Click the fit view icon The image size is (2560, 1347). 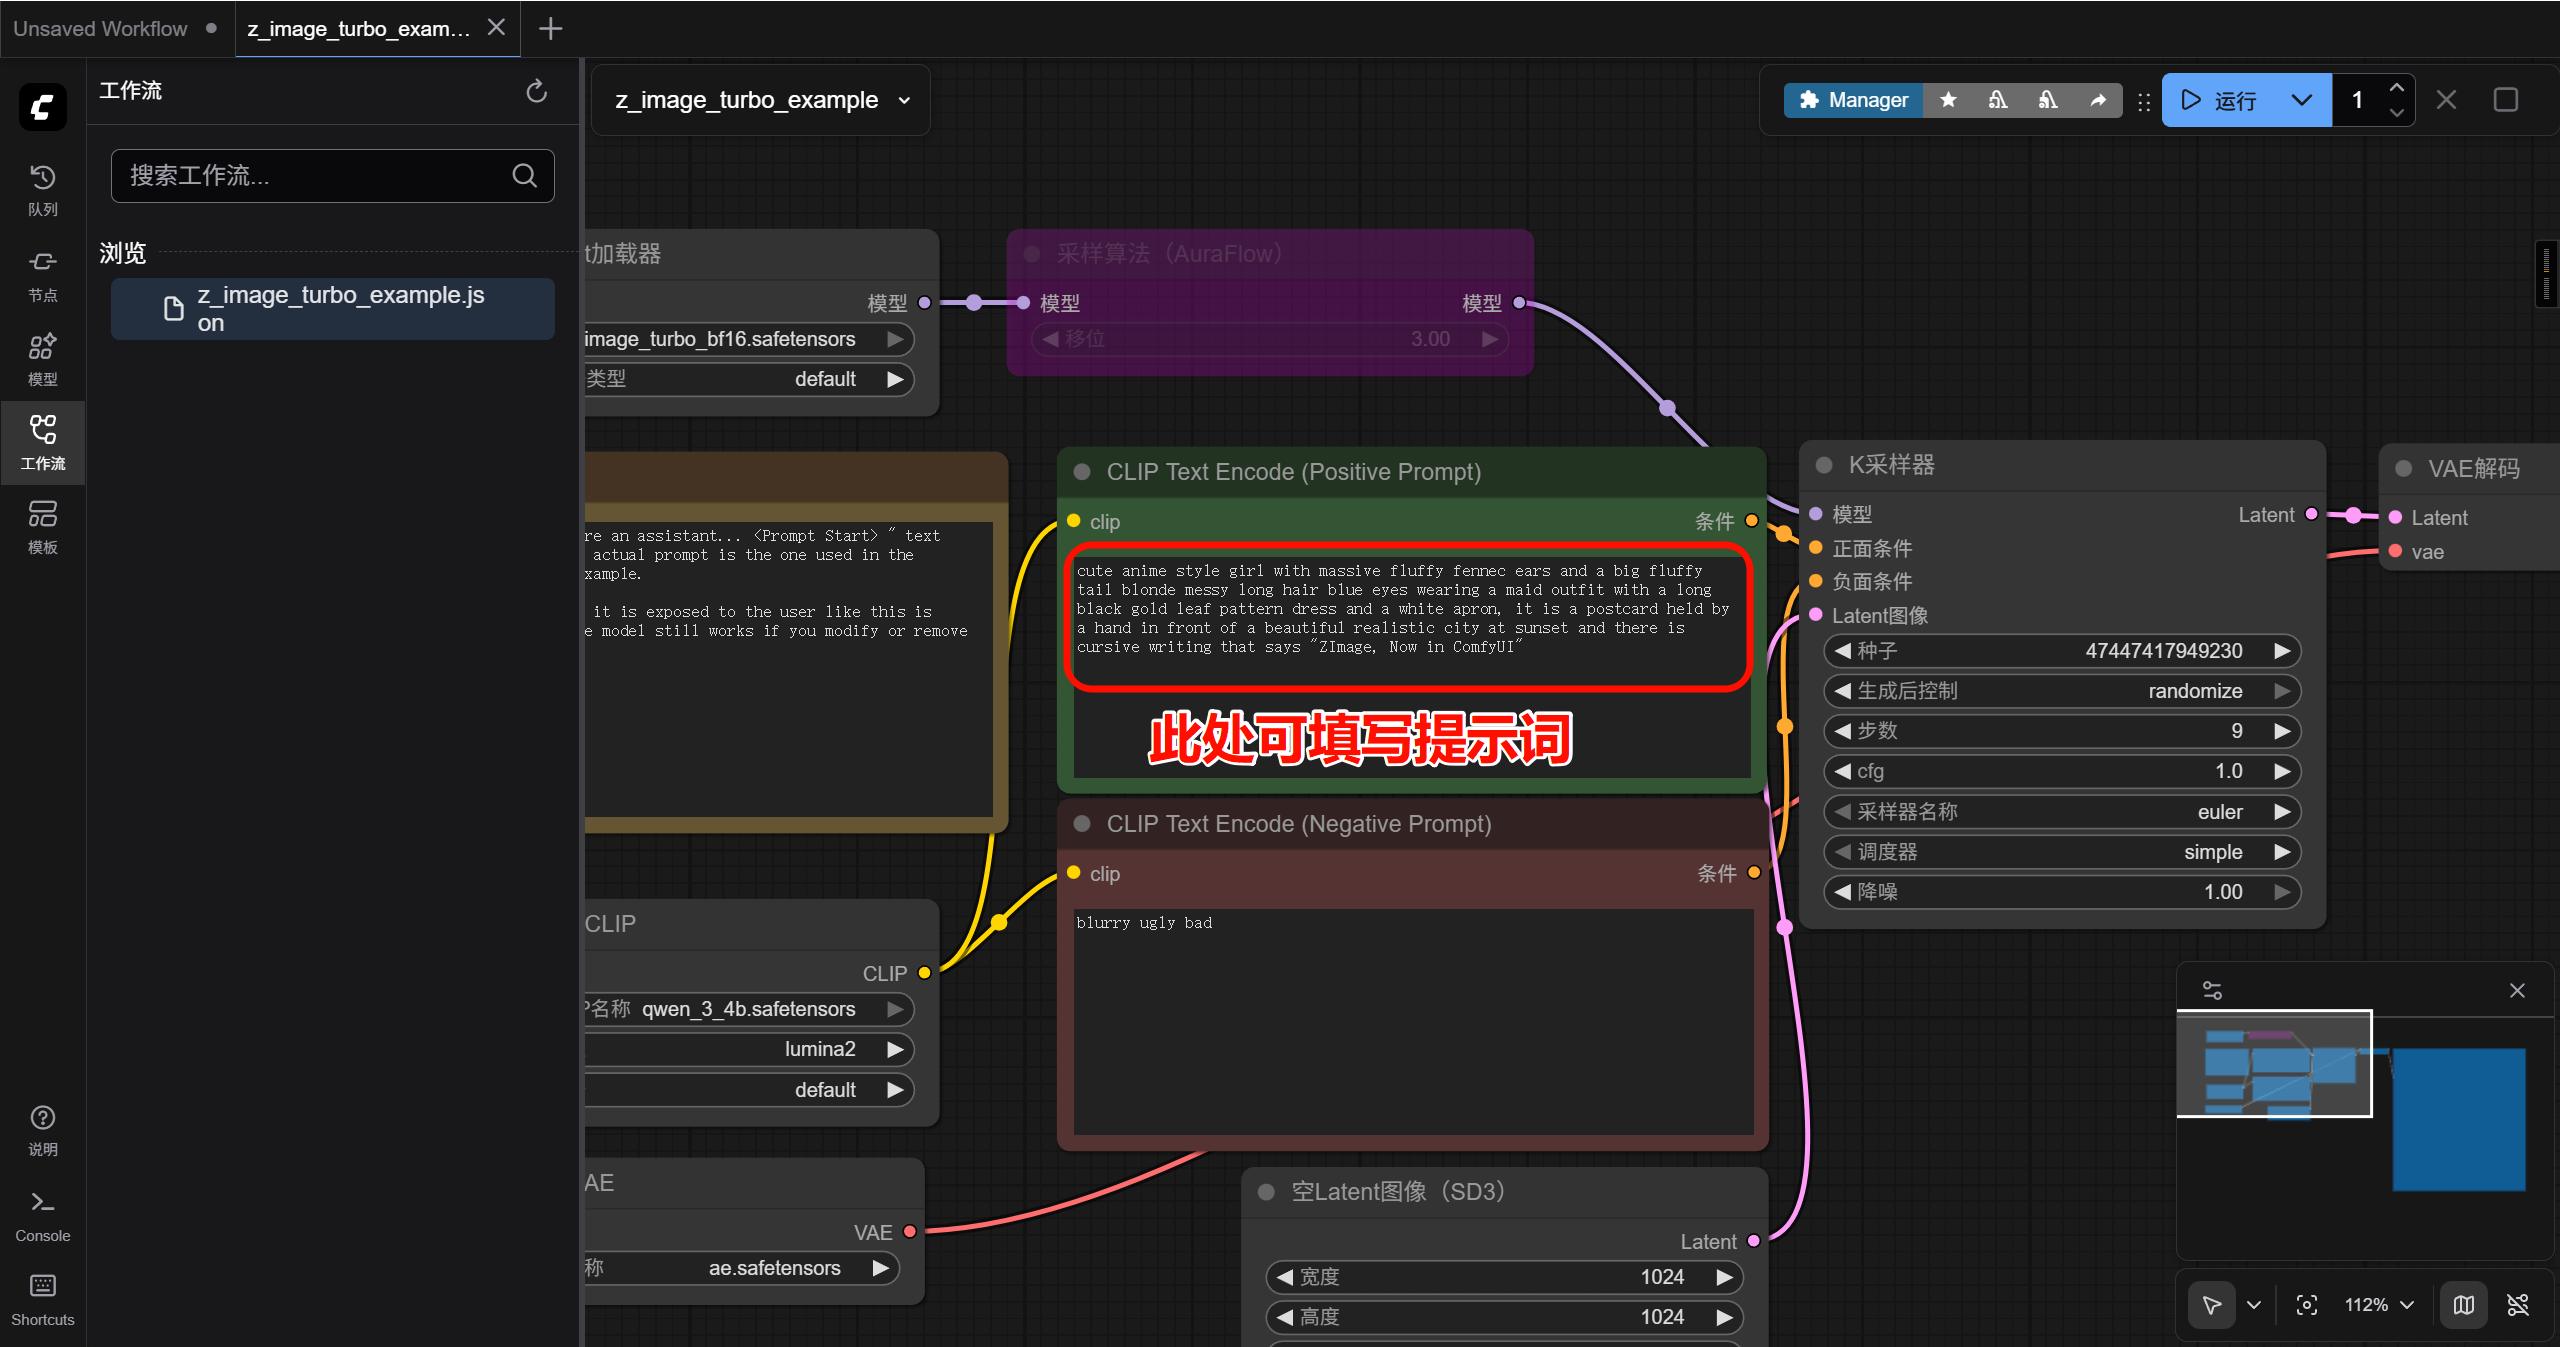click(x=2306, y=1304)
